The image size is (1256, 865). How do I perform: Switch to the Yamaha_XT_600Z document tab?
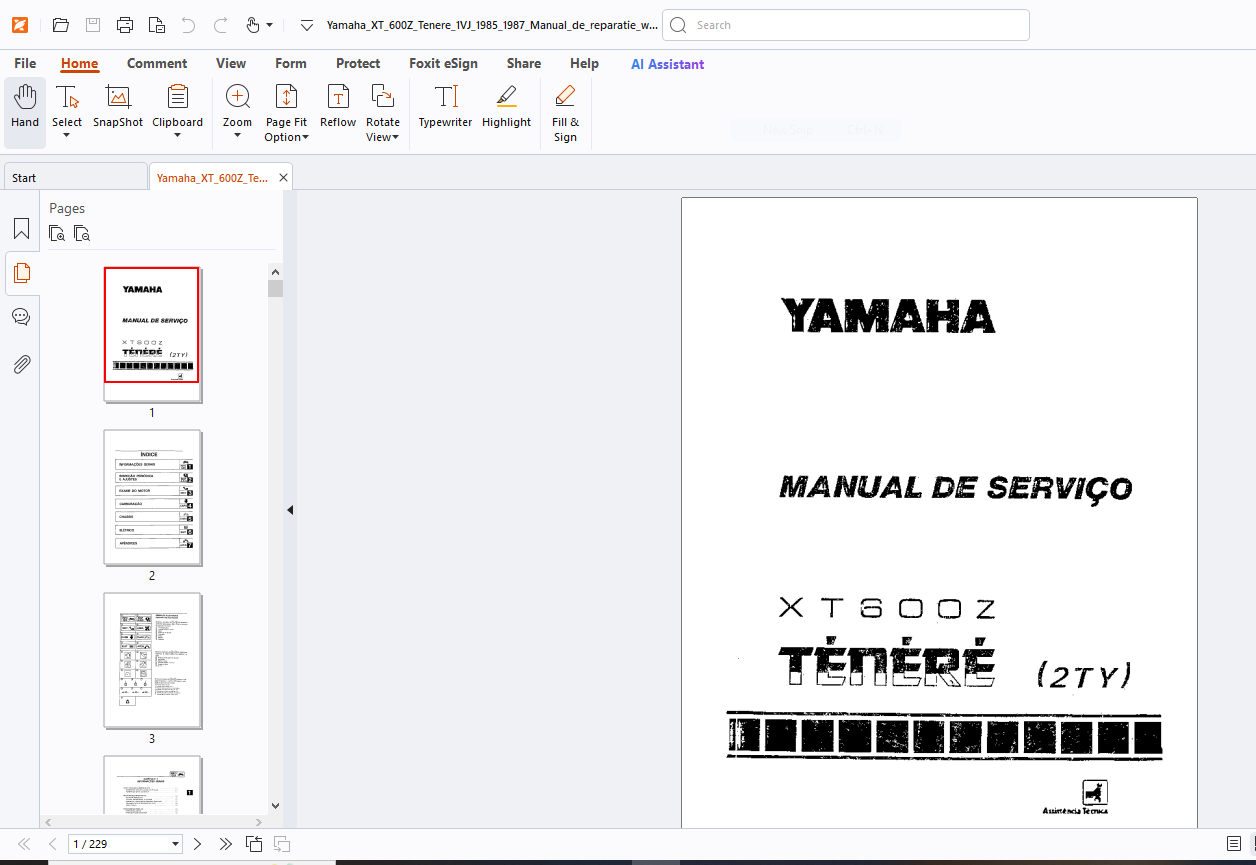point(212,177)
